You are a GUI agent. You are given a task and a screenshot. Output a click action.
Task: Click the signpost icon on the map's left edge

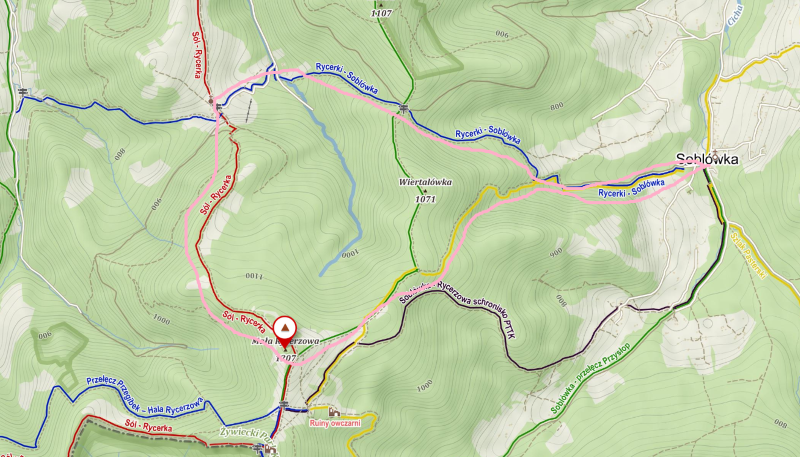(22, 92)
